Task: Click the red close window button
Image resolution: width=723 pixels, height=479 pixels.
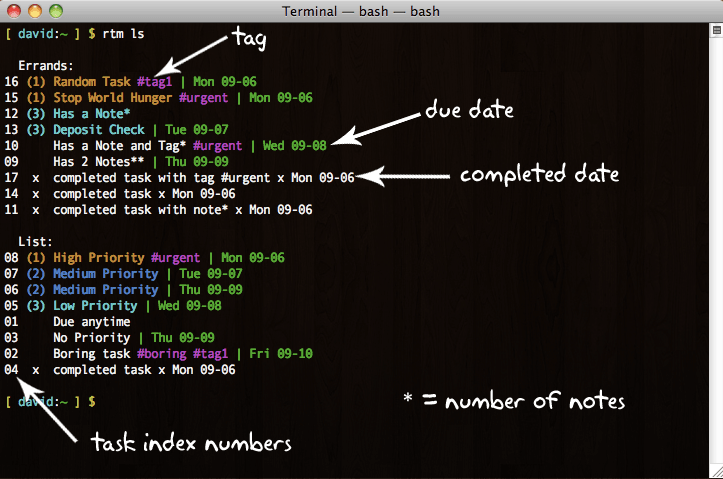Action: (x=14, y=11)
